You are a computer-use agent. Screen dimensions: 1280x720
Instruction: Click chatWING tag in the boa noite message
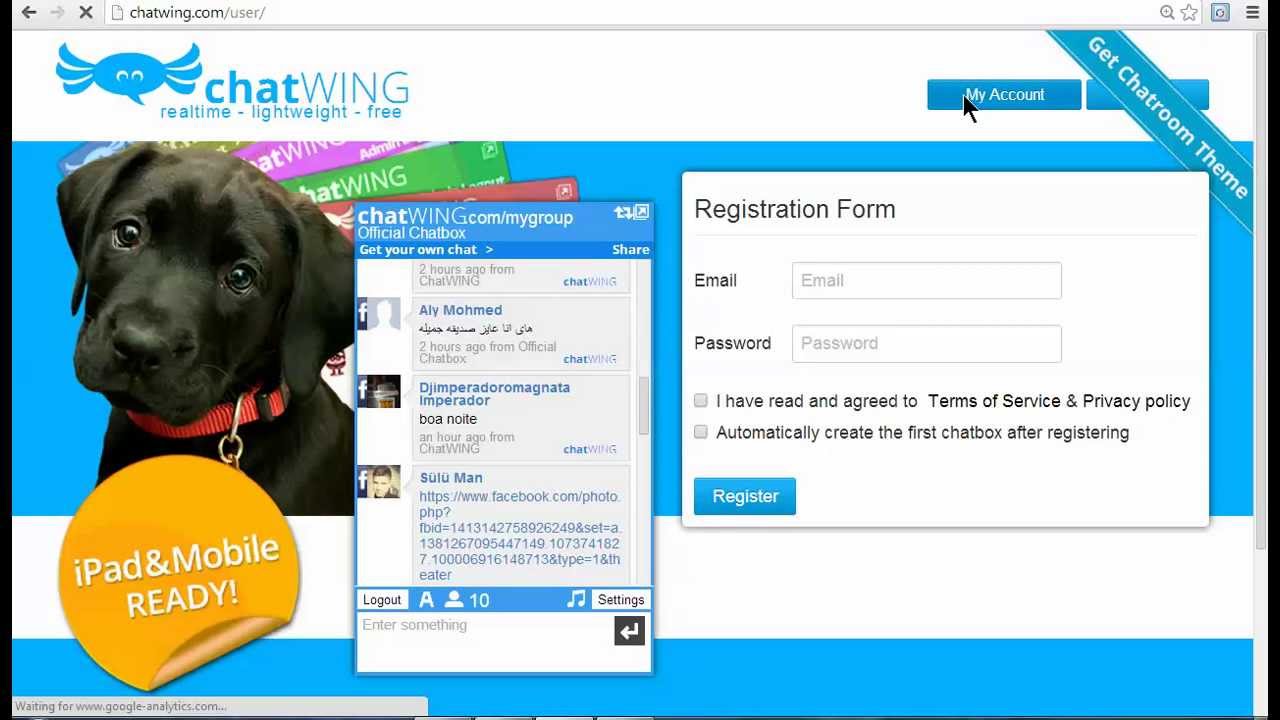coord(590,449)
